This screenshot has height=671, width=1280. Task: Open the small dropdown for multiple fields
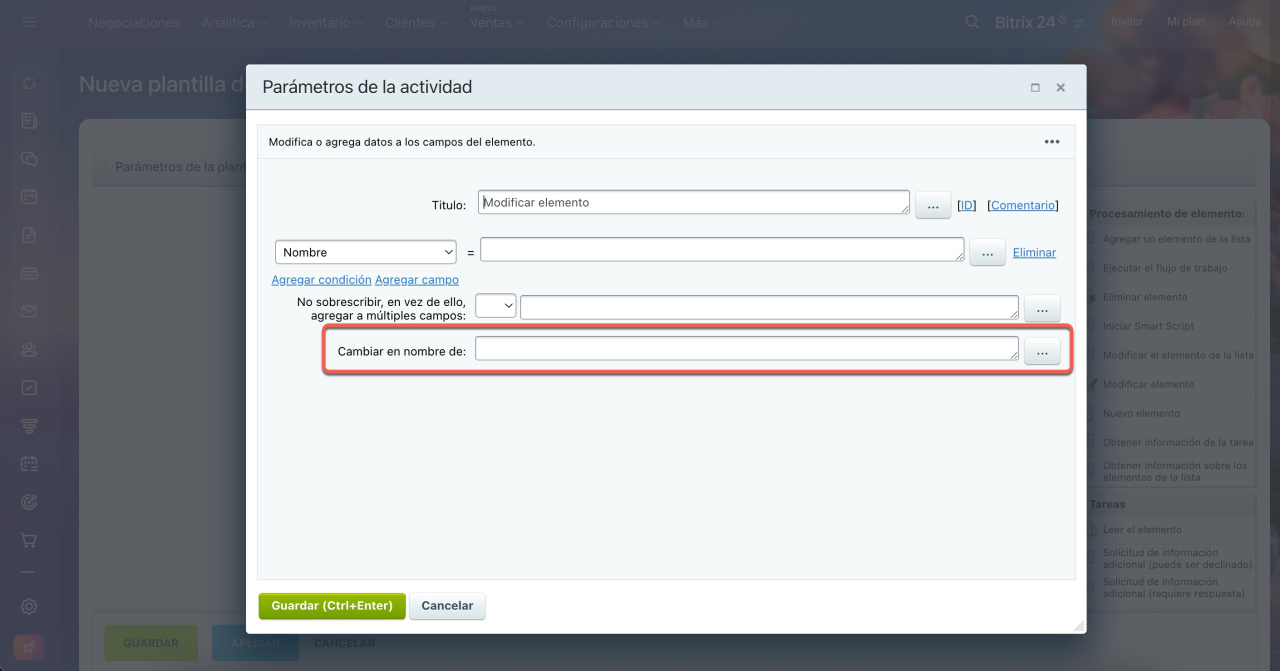pyautogui.click(x=495, y=306)
